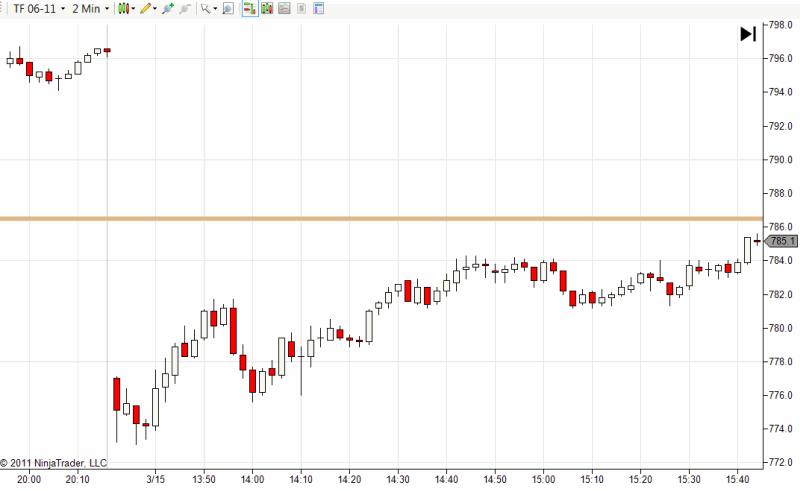
Task: Open the 2 Min interval dropdown
Action: (x=90, y=9)
